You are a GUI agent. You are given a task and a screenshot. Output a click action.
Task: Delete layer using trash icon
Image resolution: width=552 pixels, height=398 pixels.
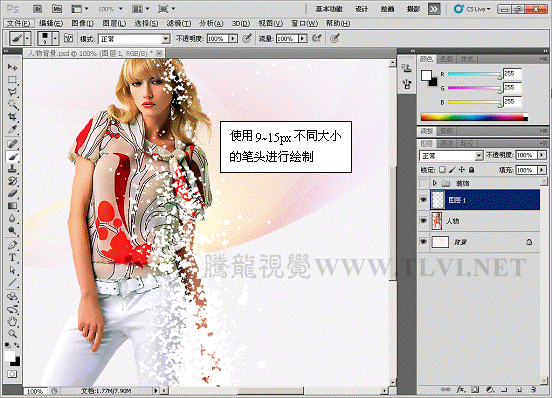(x=533, y=390)
